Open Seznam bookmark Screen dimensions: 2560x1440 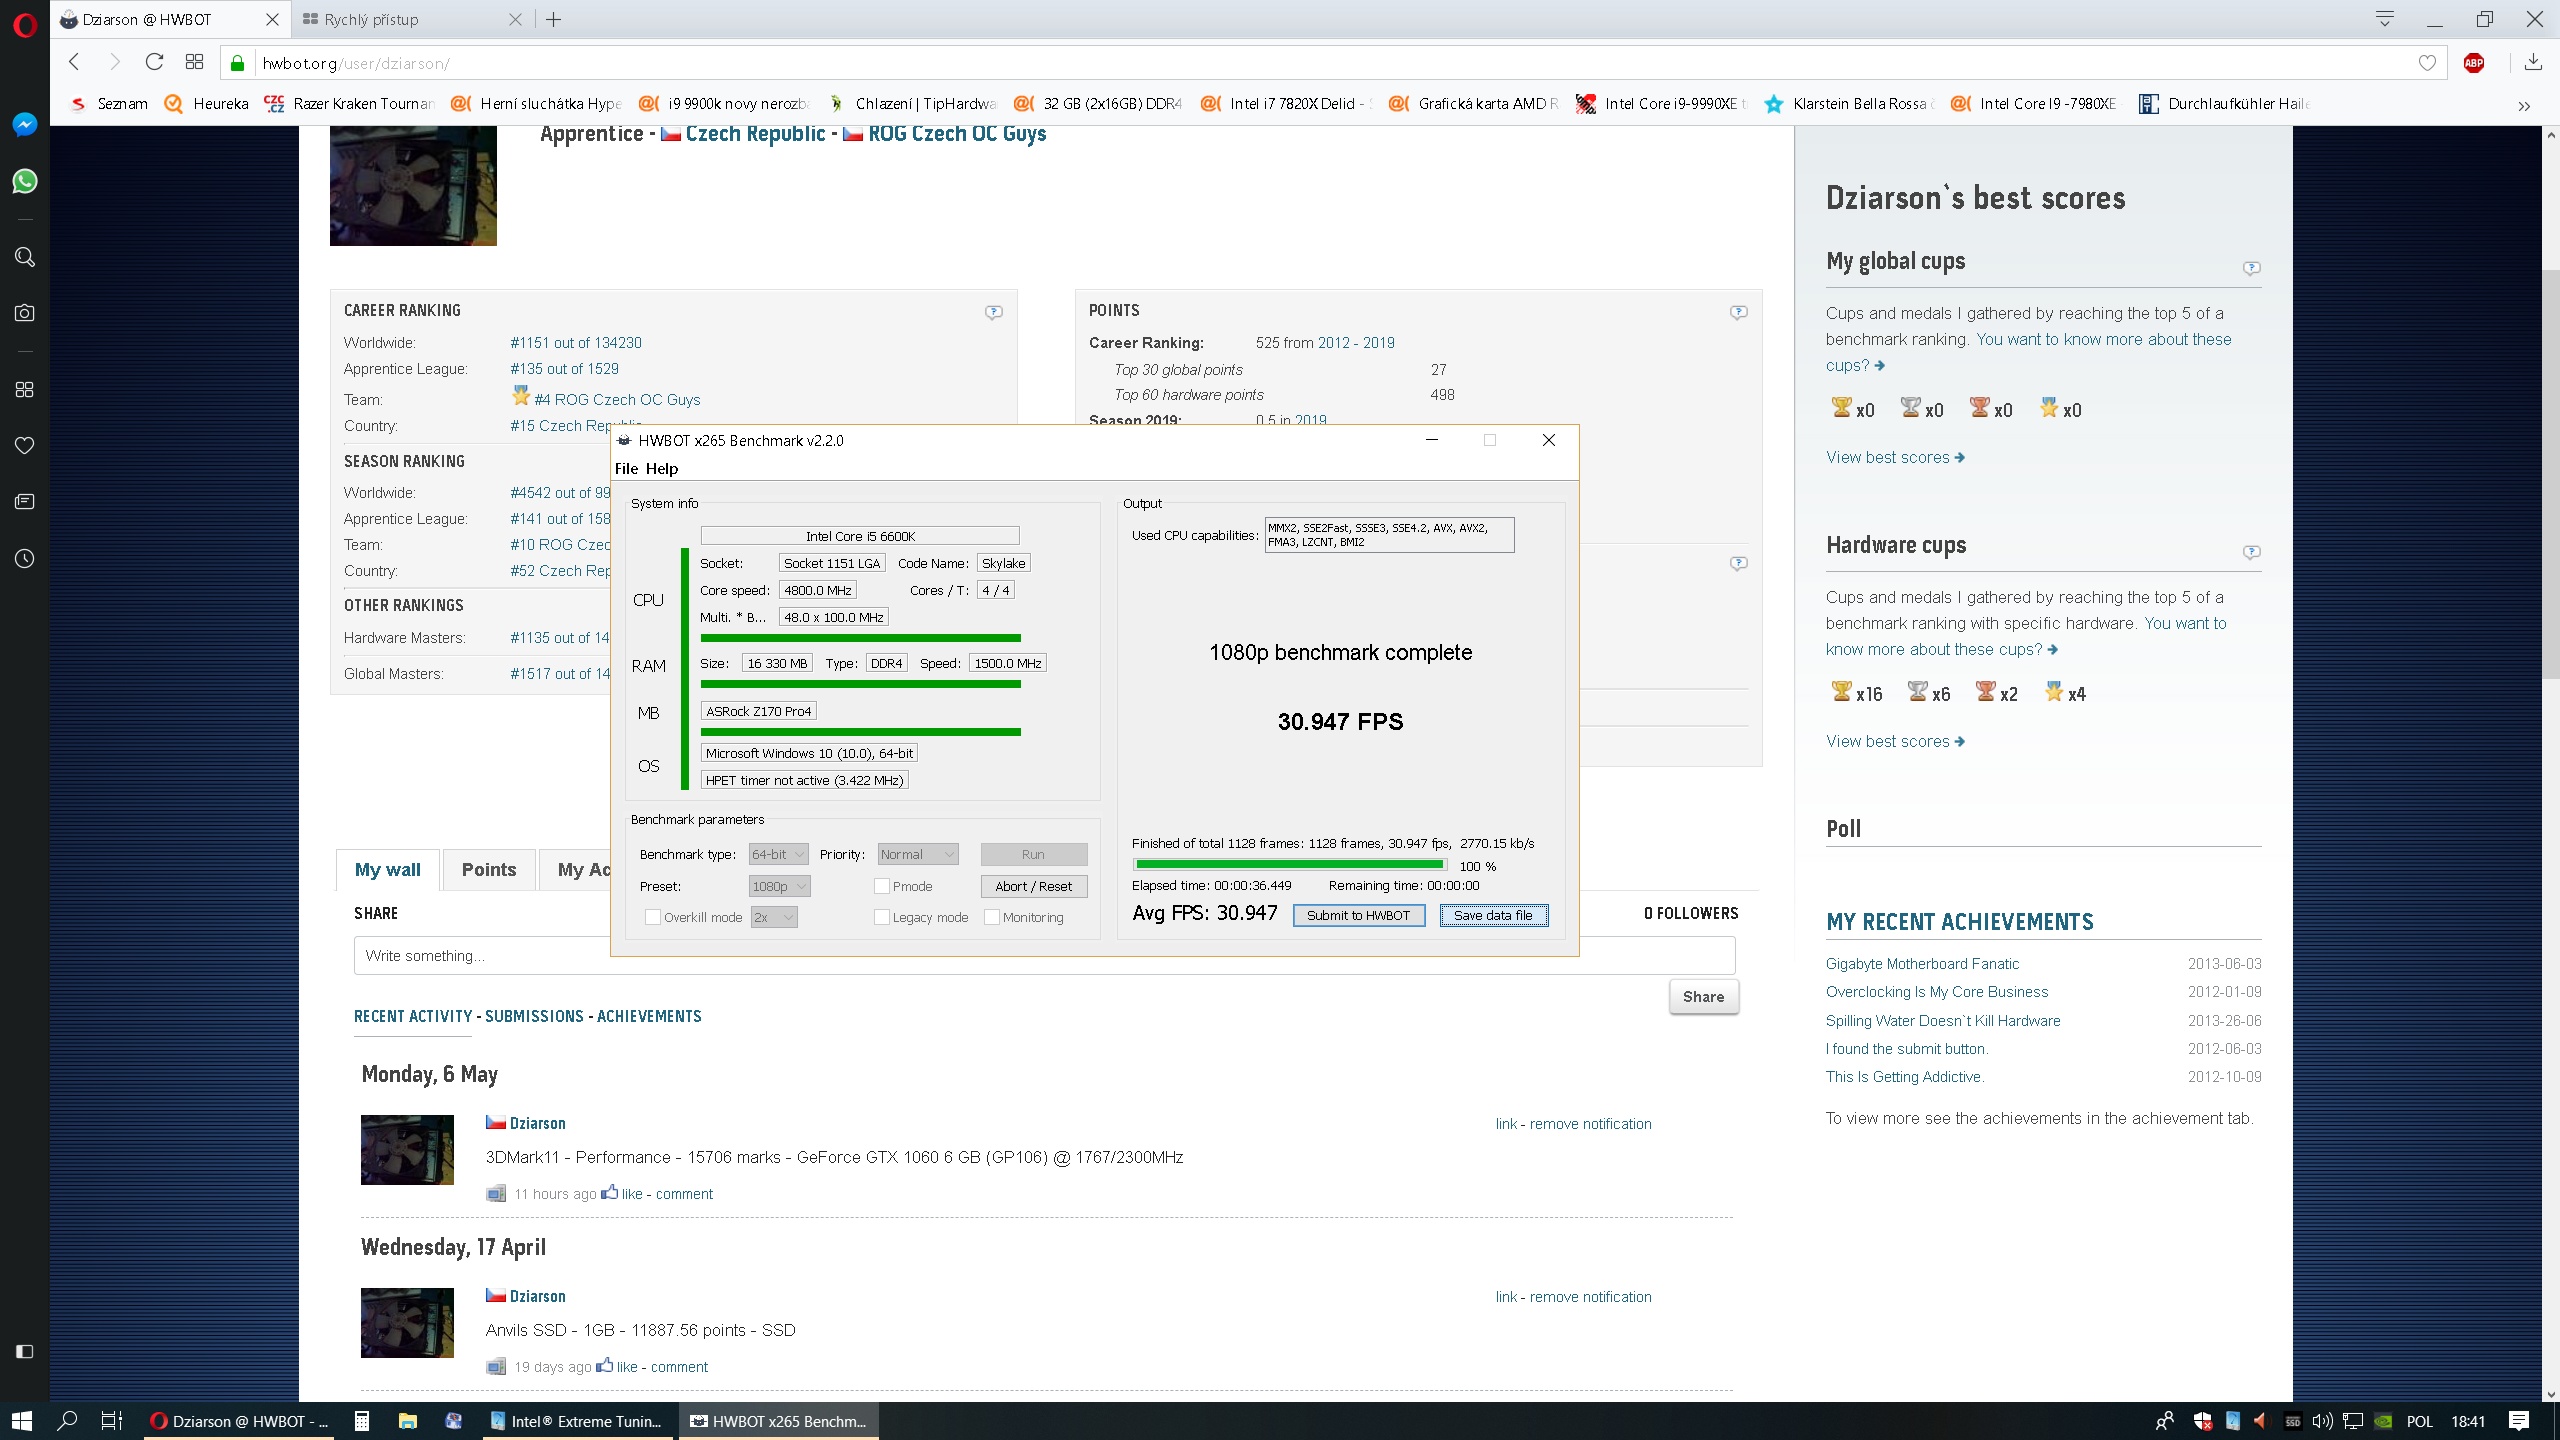pos(109,104)
